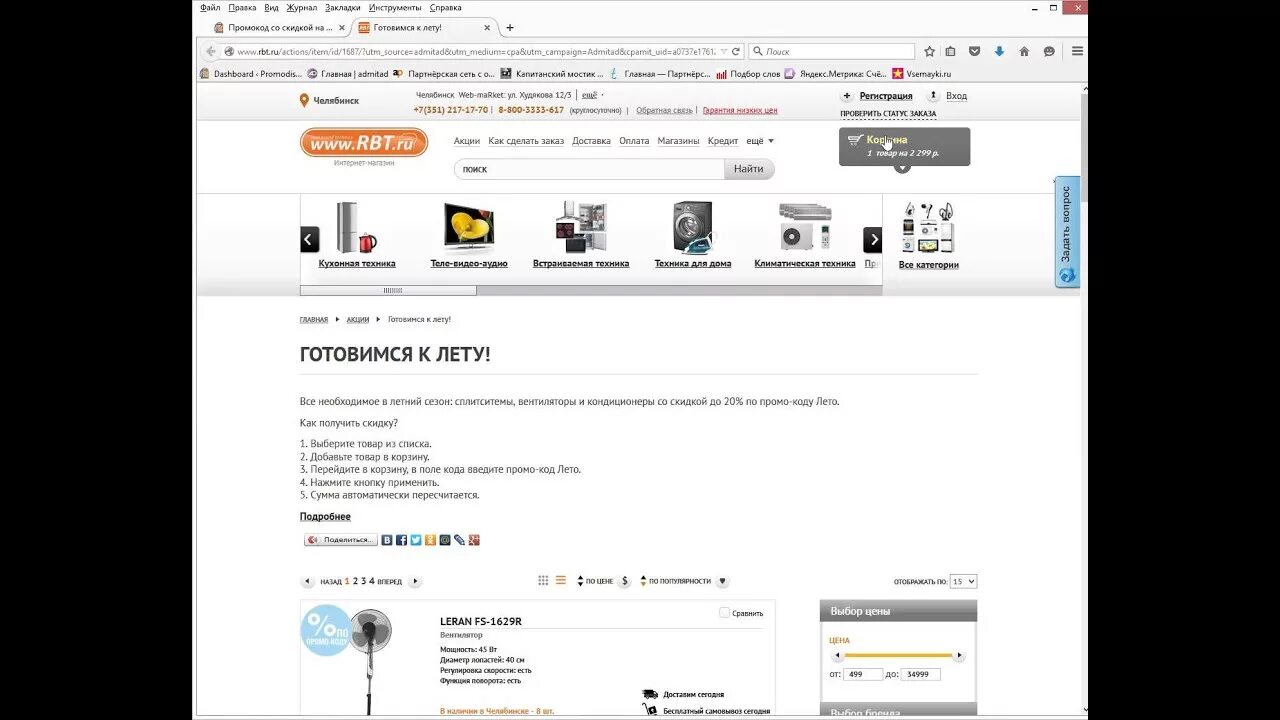1280x720 pixels.
Task: Open the Регистрация link
Action: pyautogui.click(x=886, y=96)
